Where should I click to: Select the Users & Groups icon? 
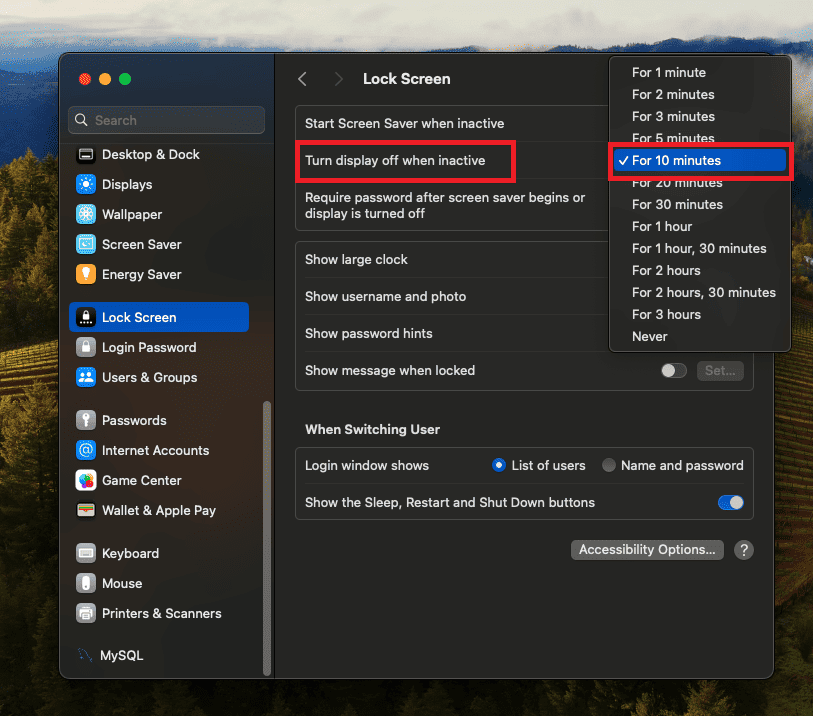[86, 377]
